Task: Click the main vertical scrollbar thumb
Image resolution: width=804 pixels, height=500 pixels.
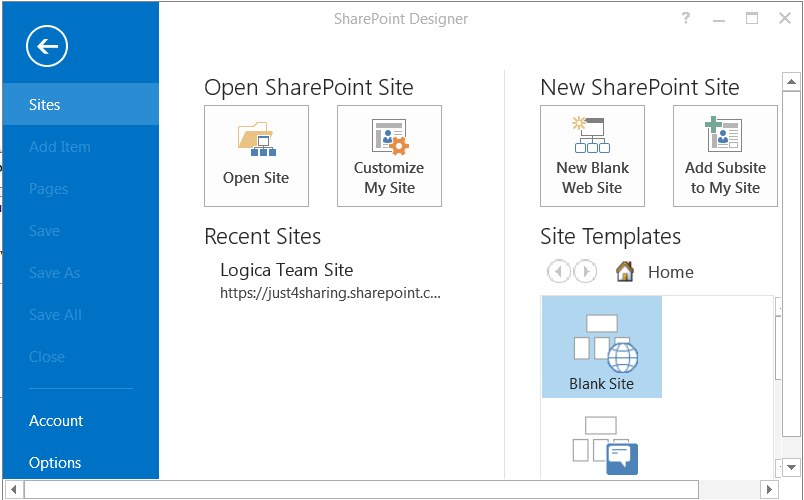Action: tap(791, 263)
